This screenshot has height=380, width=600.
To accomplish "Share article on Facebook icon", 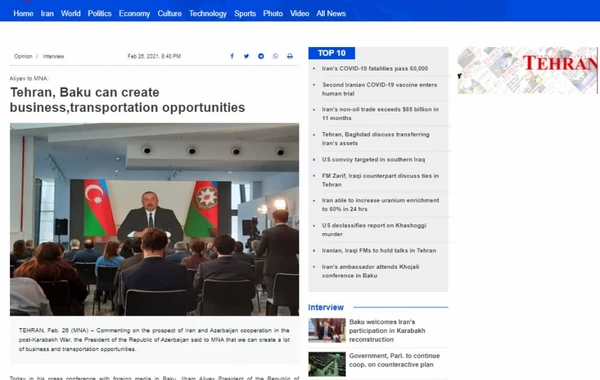I will [x=232, y=56].
